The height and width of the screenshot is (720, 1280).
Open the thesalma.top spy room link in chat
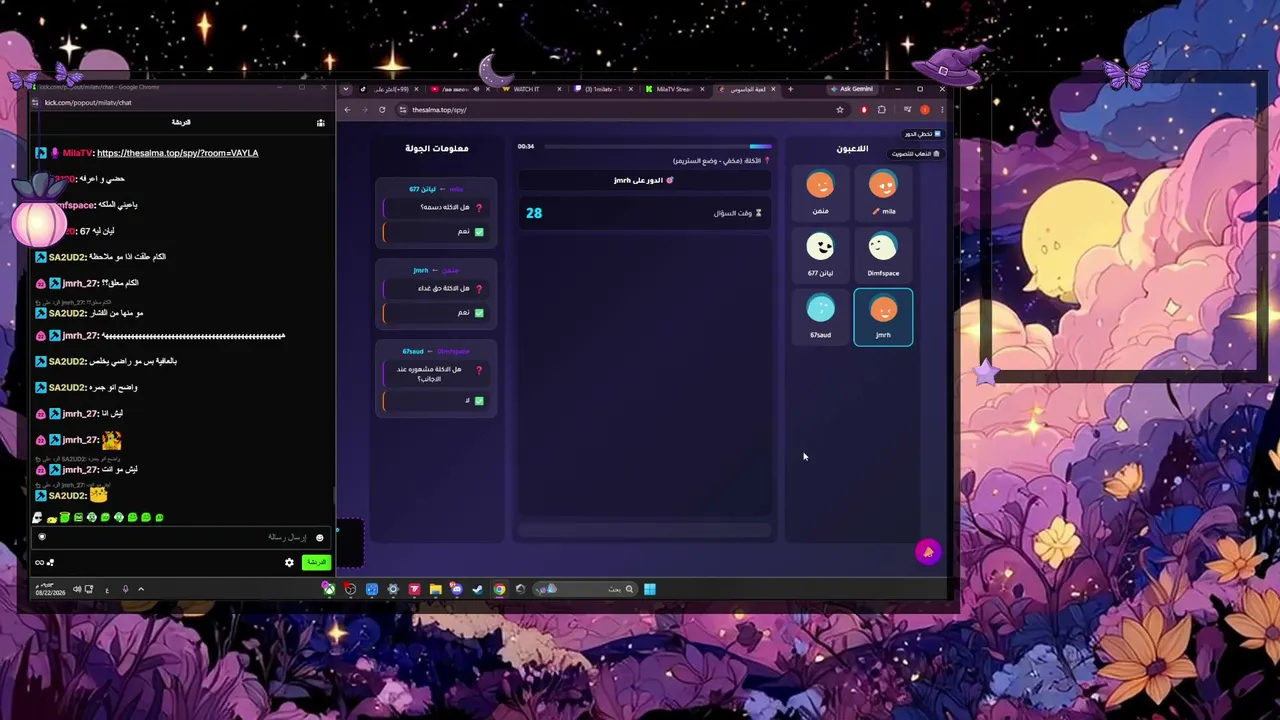tap(177, 153)
